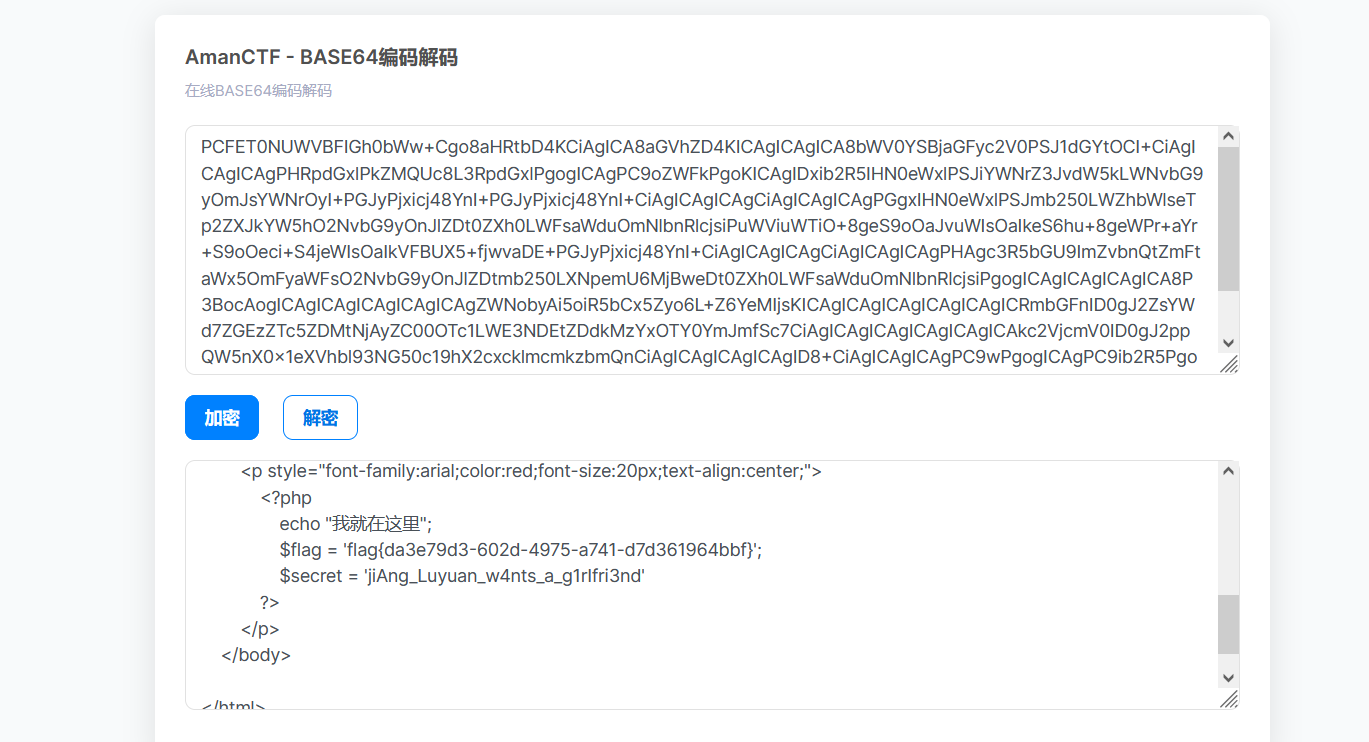Click the input box's scrollbar thumb
Viewport: 1369px width, 742px height.
[1228, 218]
